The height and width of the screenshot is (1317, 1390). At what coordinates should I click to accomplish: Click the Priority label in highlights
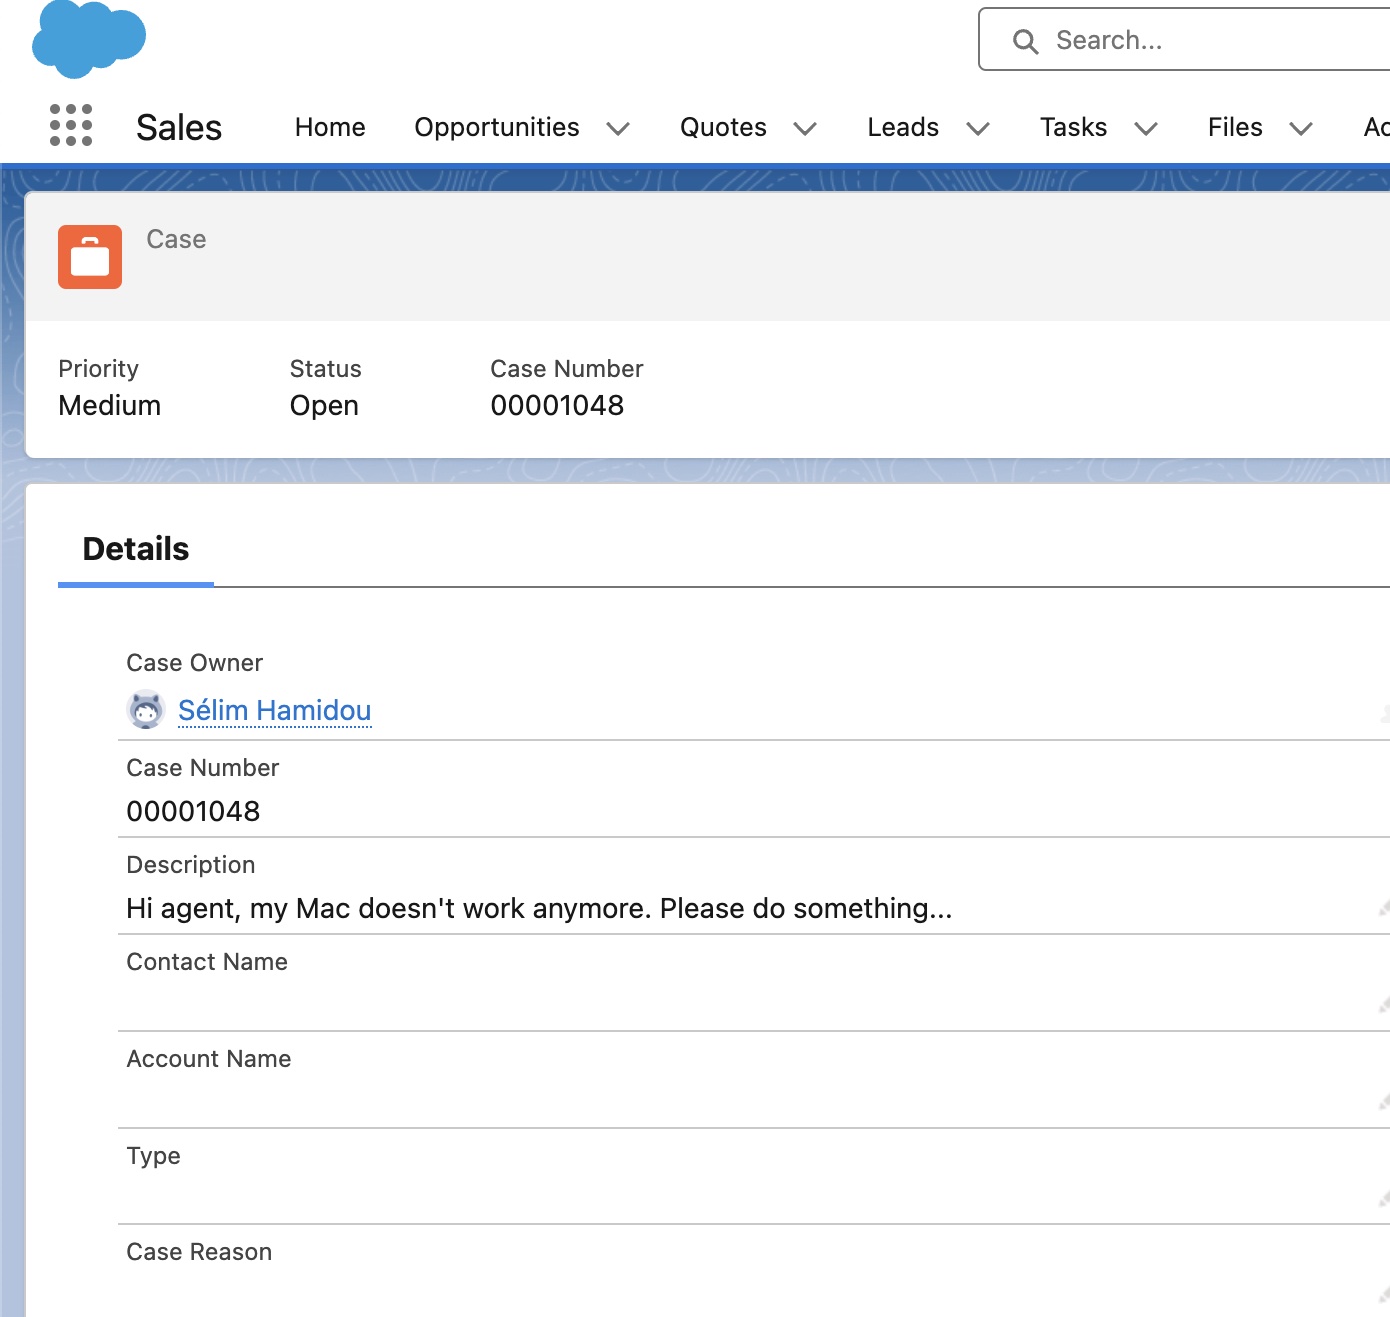pyautogui.click(x=98, y=369)
